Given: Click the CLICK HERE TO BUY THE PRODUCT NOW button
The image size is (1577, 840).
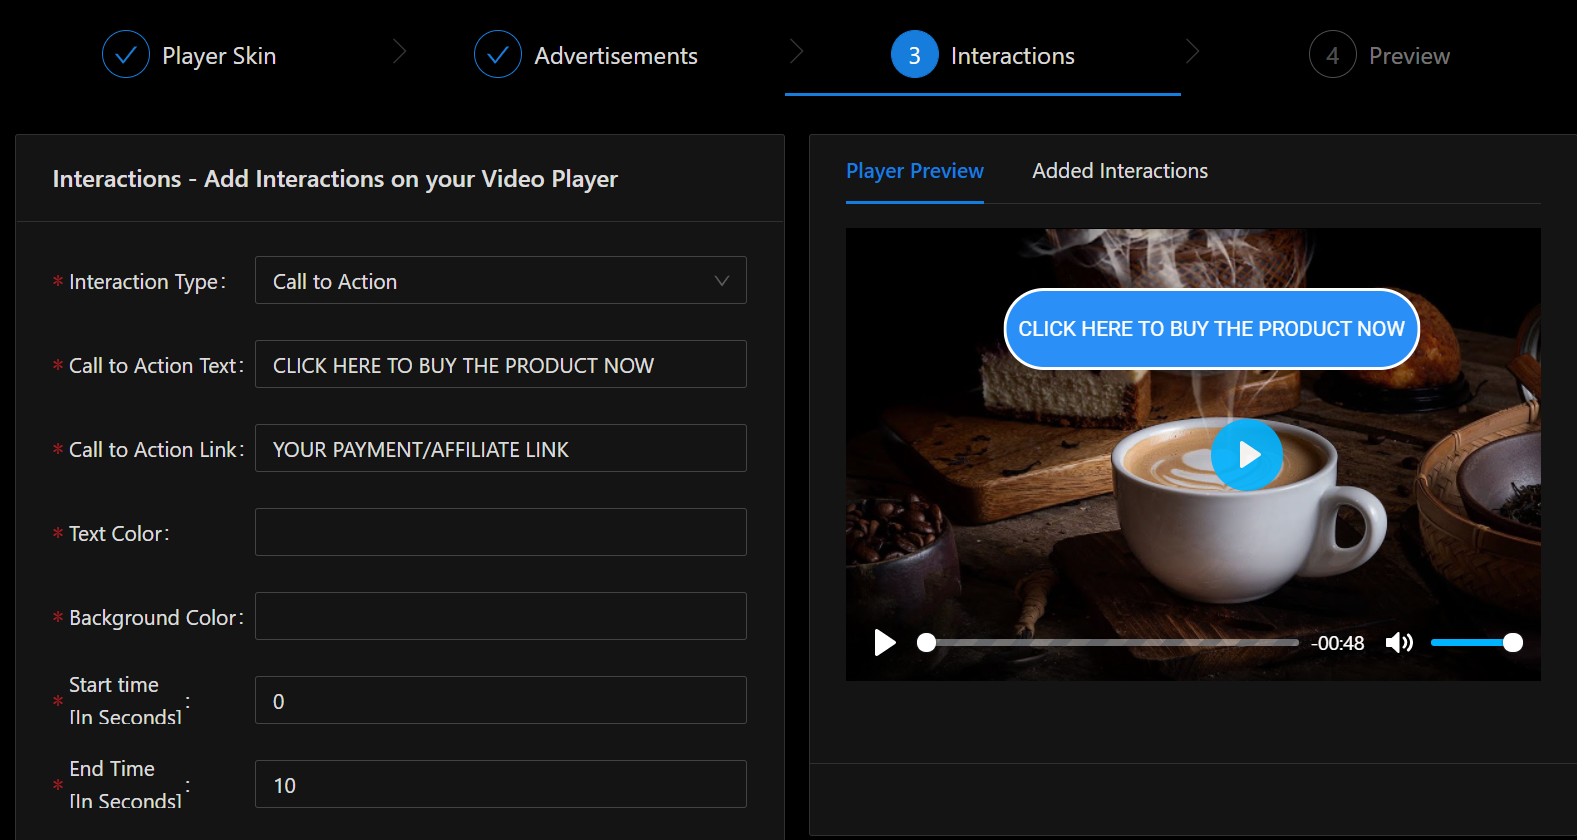Looking at the screenshot, I should [1212, 329].
